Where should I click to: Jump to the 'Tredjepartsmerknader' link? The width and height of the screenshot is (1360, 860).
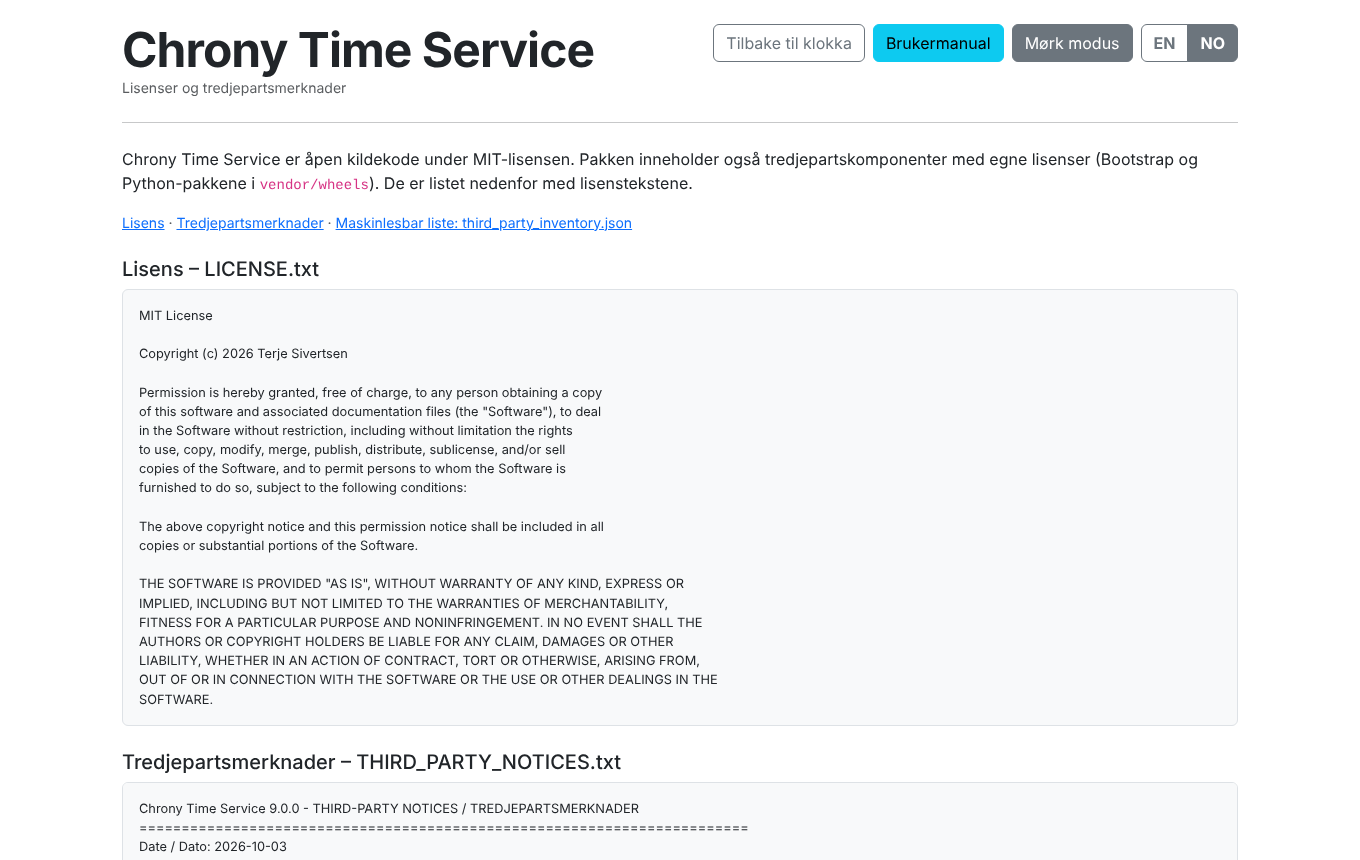click(x=250, y=223)
